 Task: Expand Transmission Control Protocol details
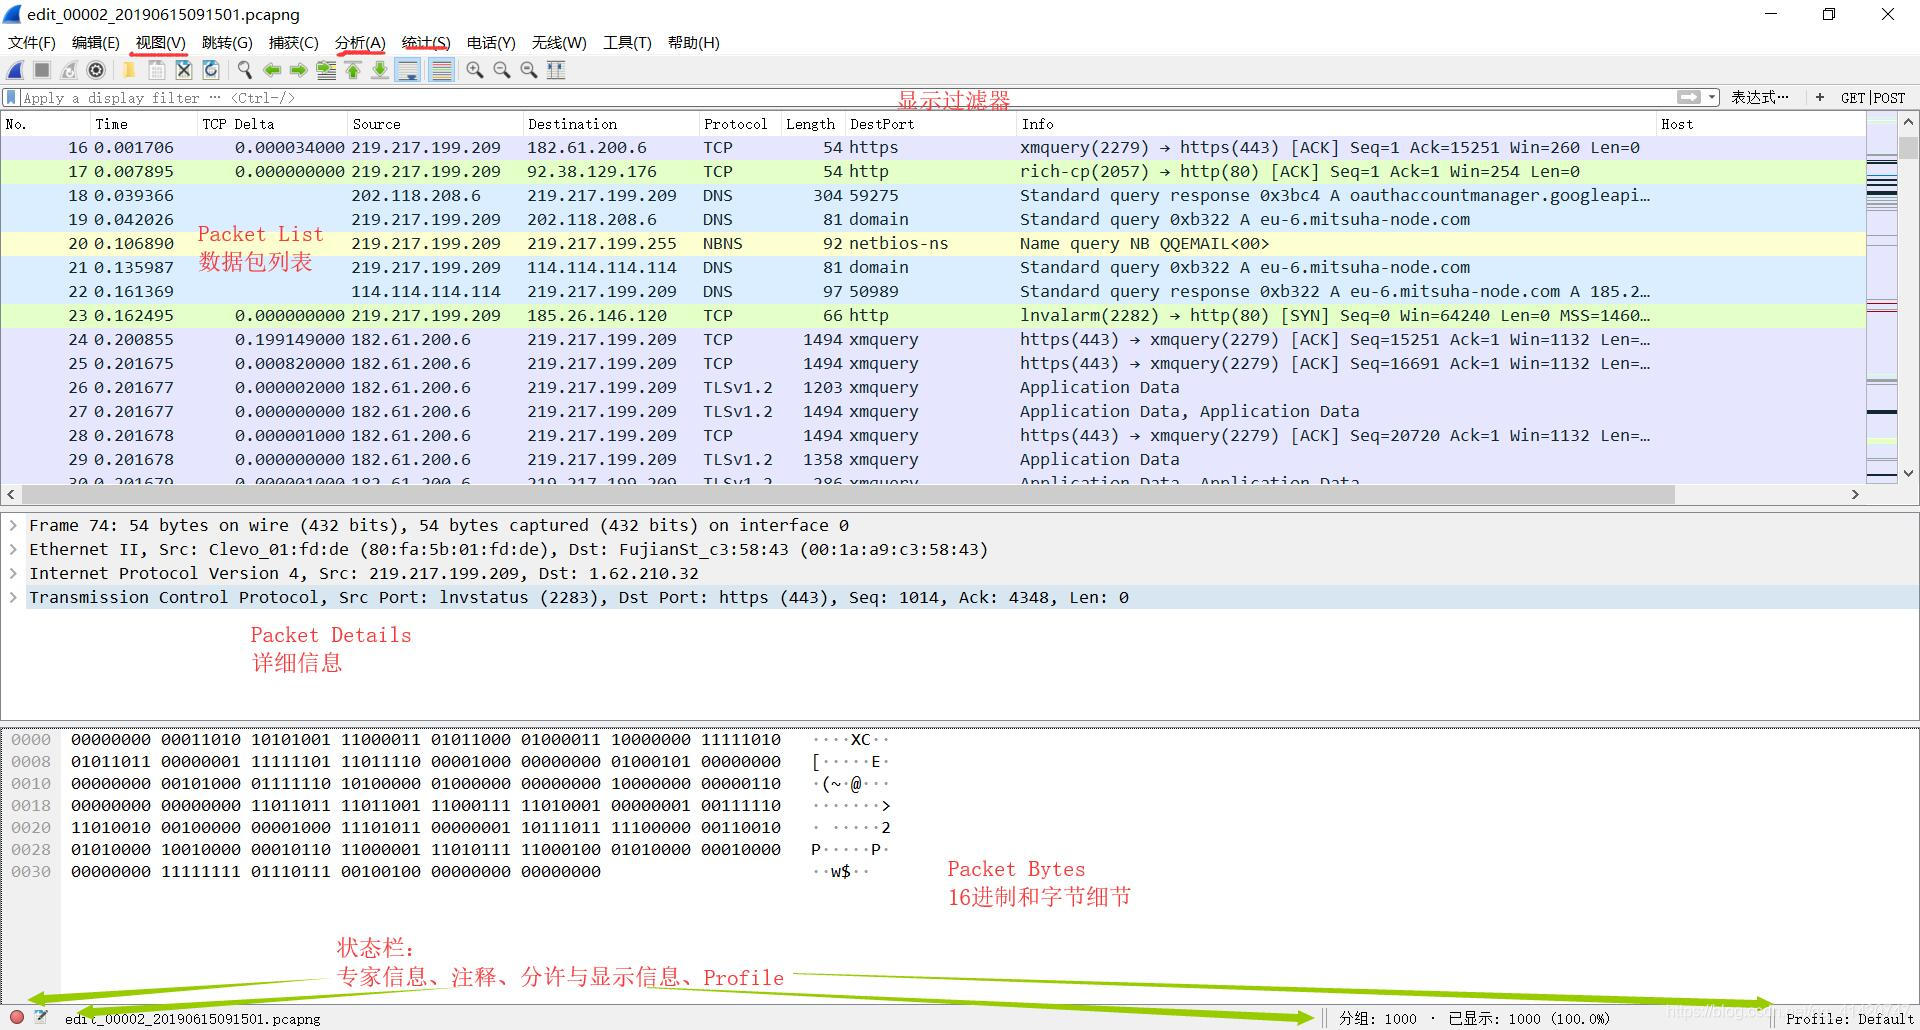[13, 597]
